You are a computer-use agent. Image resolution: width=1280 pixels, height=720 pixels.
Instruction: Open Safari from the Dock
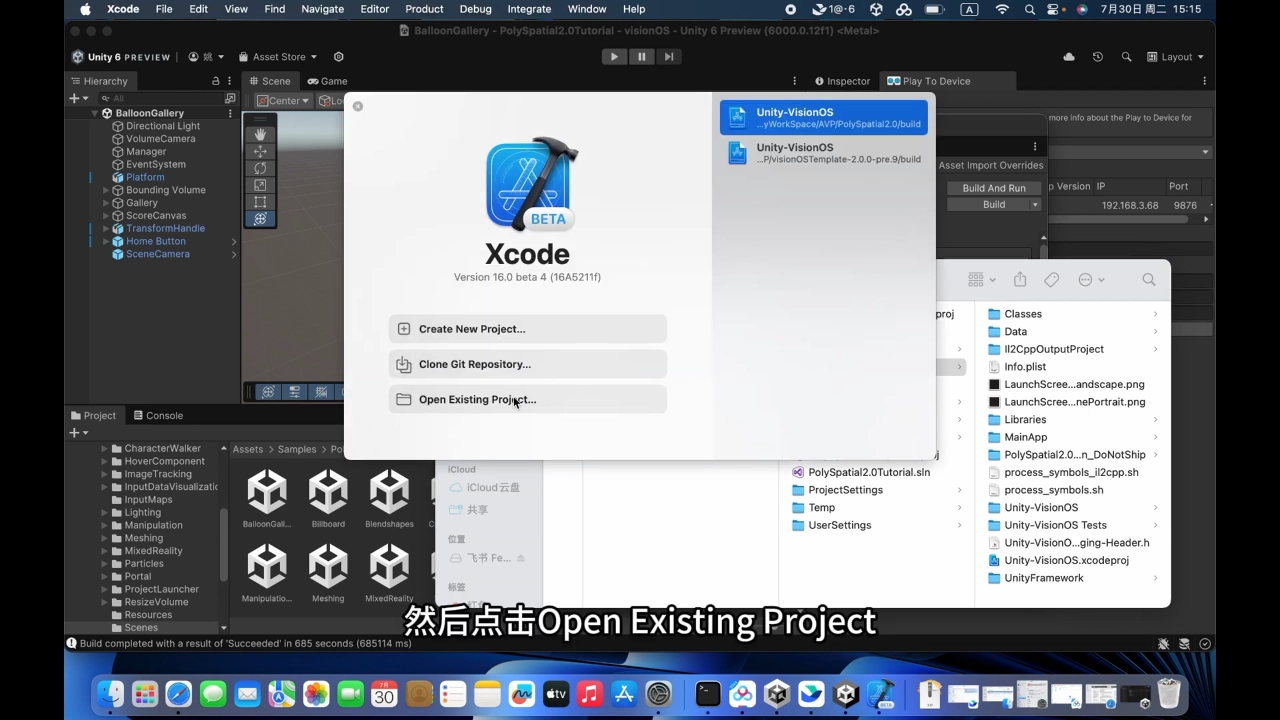coord(179,693)
